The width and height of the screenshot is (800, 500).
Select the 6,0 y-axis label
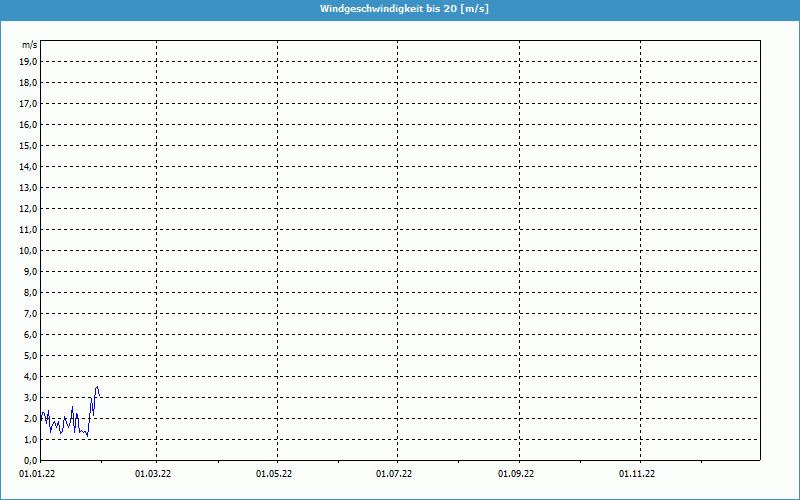pos(31,335)
